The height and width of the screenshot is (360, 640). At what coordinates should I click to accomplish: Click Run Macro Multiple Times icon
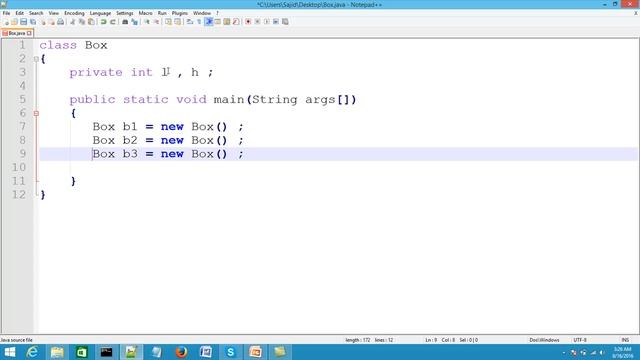276,22
